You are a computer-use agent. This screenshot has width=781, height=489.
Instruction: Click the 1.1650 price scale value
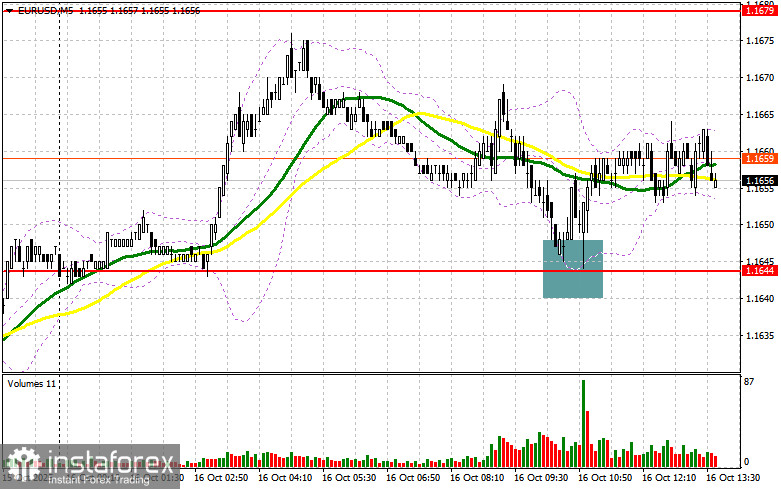click(761, 225)
